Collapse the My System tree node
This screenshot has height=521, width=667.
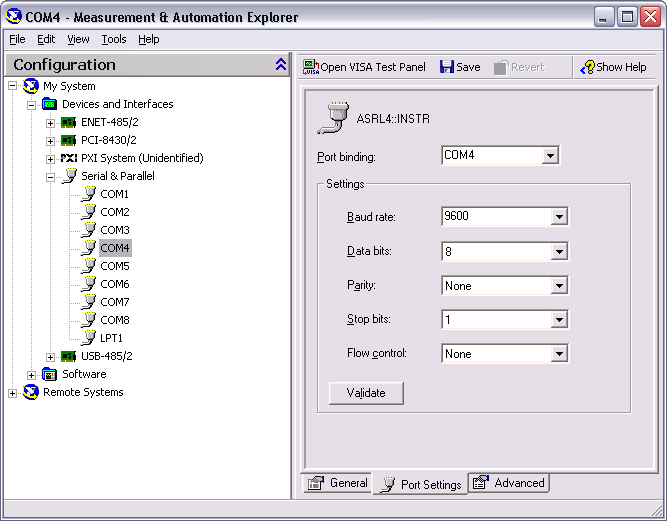click(12, 86)
